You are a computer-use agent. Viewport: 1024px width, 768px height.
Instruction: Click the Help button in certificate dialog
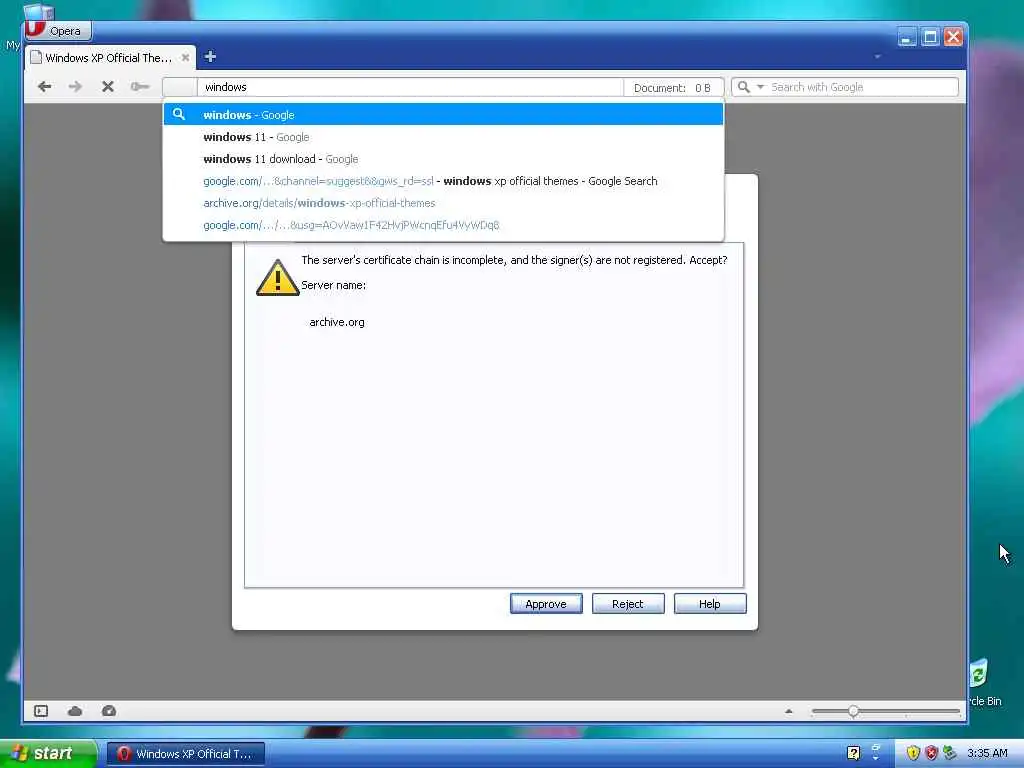[710, 603]
